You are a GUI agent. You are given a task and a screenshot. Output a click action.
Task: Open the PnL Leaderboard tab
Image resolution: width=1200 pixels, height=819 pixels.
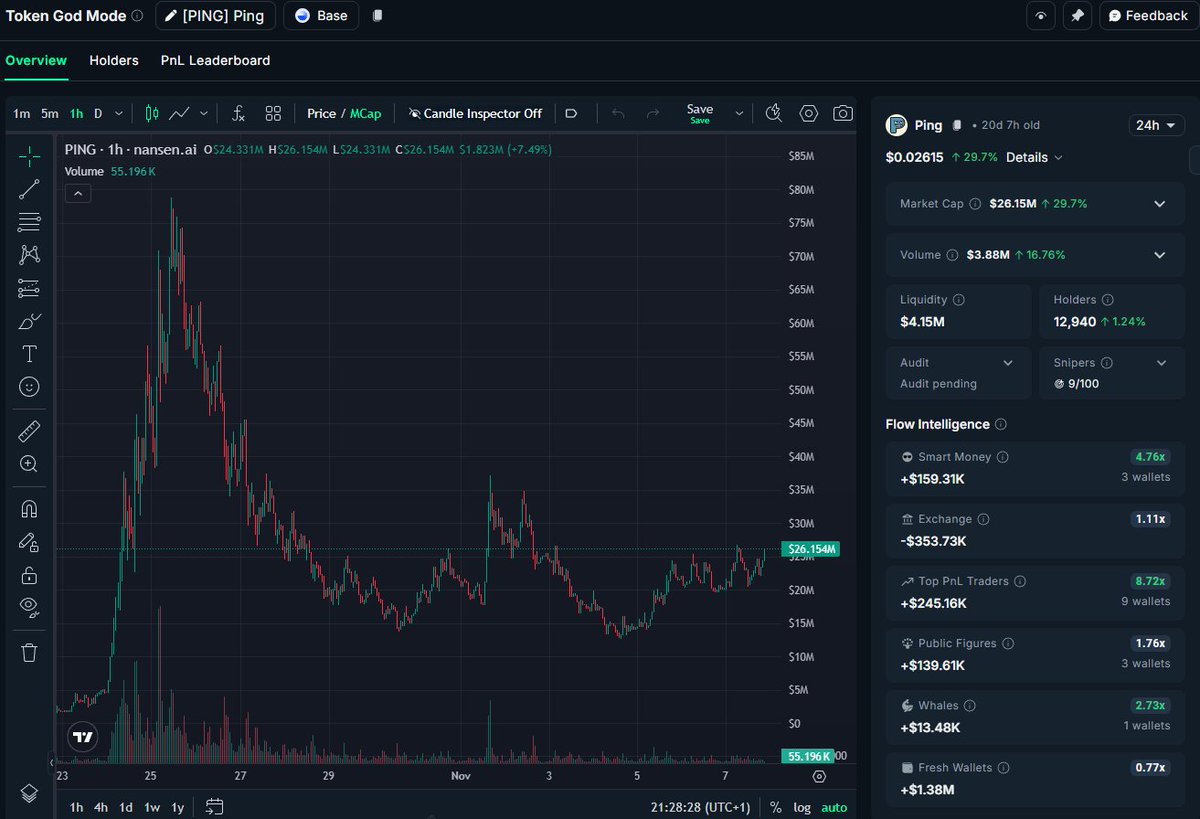click(x=215, y=60)
